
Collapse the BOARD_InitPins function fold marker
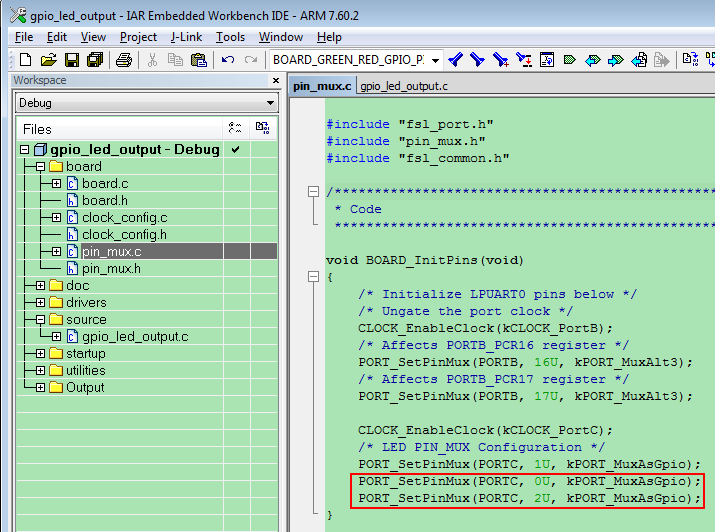(313, 276)
